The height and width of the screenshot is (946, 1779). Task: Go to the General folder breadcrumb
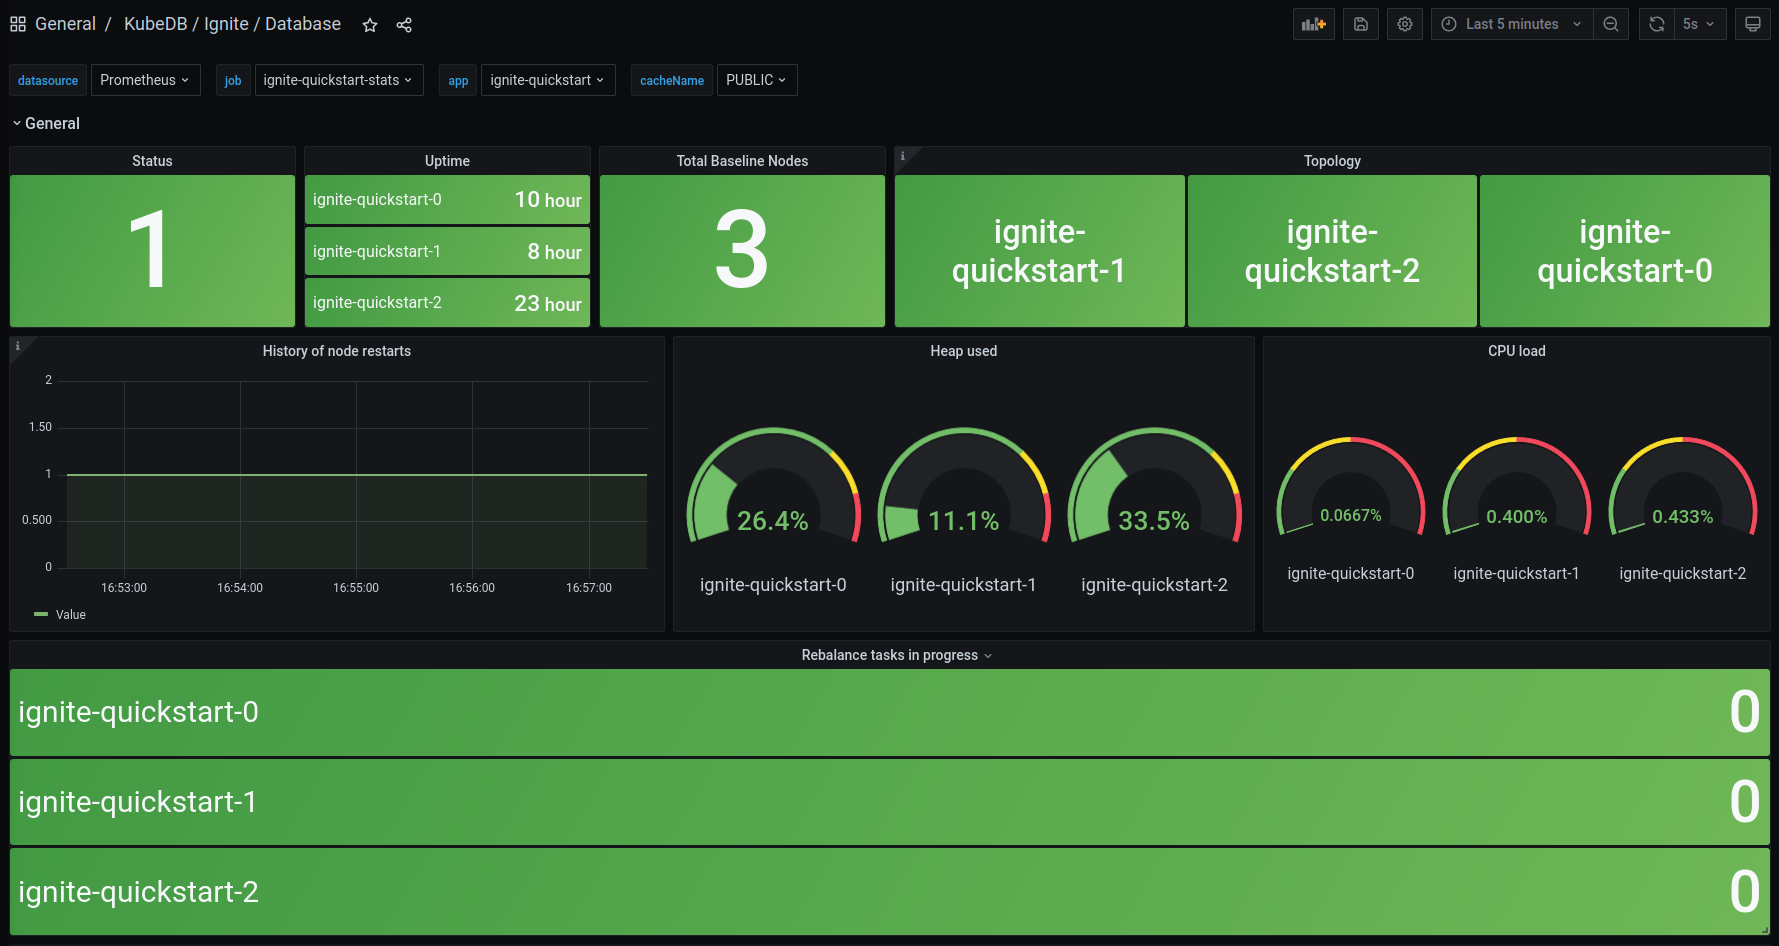point(65,24)
